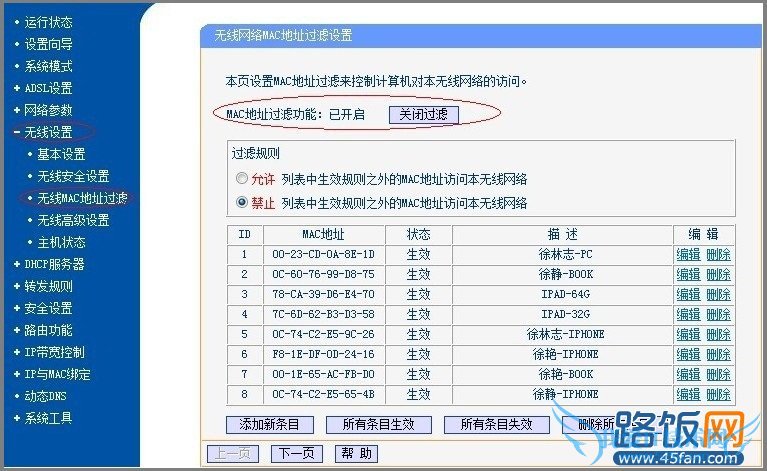Expand the 转发规则 section

[x=48, y=286]
